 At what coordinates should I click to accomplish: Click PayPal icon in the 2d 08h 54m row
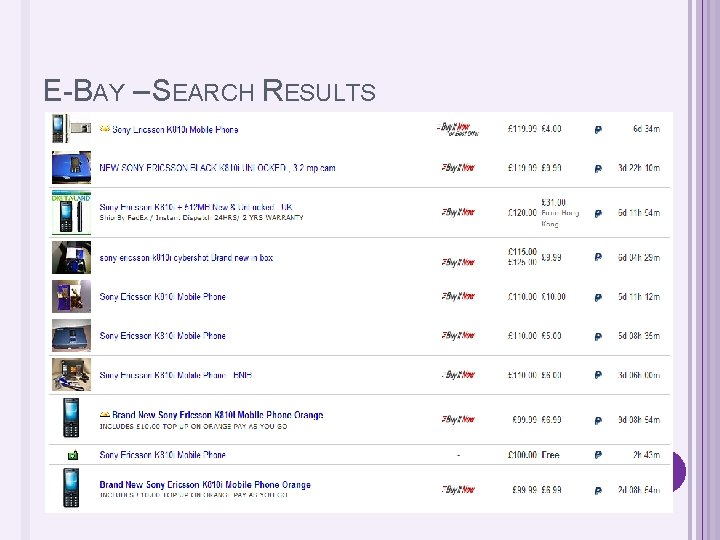[x=598, y=491]
